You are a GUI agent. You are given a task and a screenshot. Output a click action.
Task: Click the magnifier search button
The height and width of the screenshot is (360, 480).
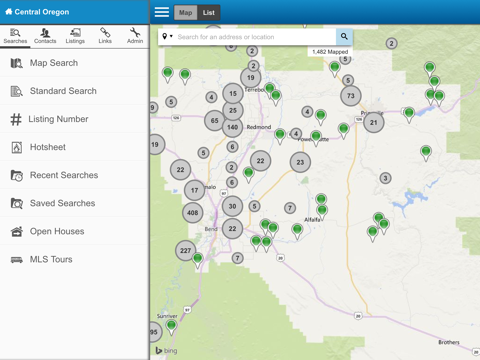click(344, 37)
